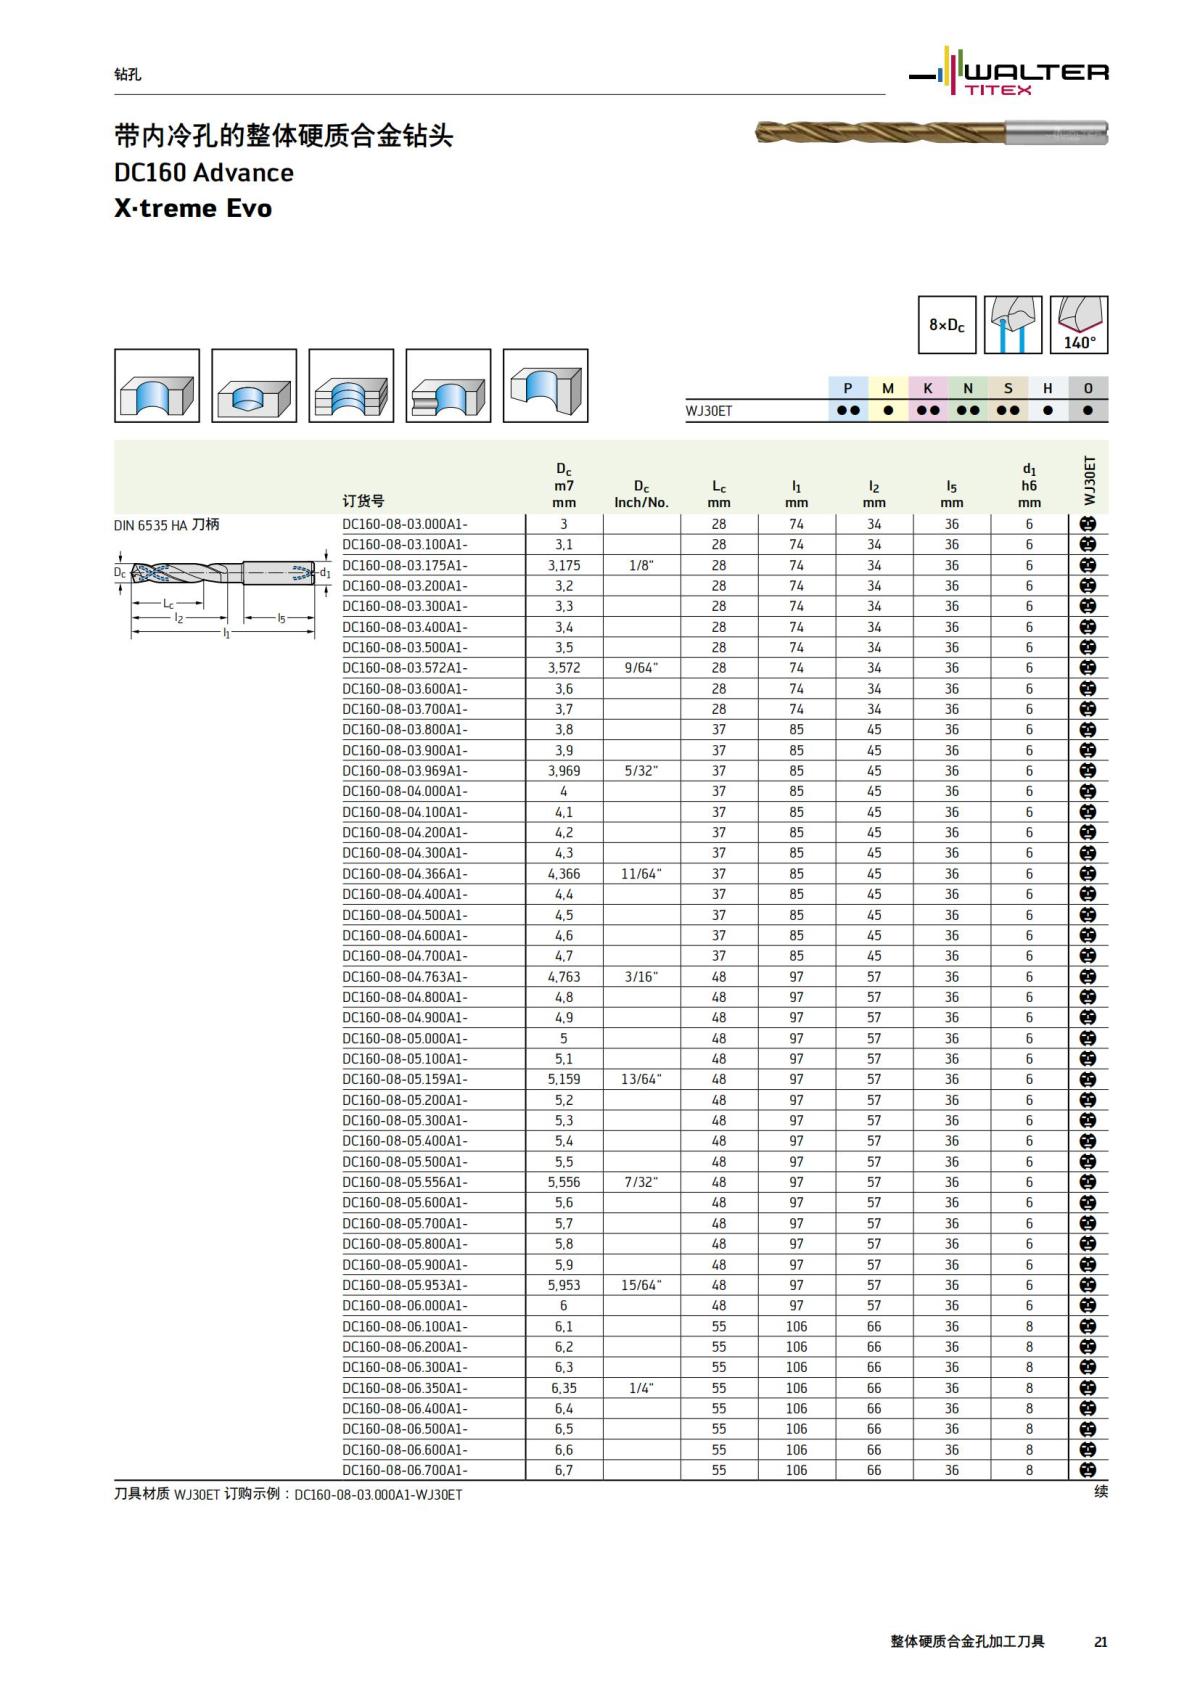
Task: Click the availability face icon for DC160-08-05.556A1-
Action: pos(1088,1182)
